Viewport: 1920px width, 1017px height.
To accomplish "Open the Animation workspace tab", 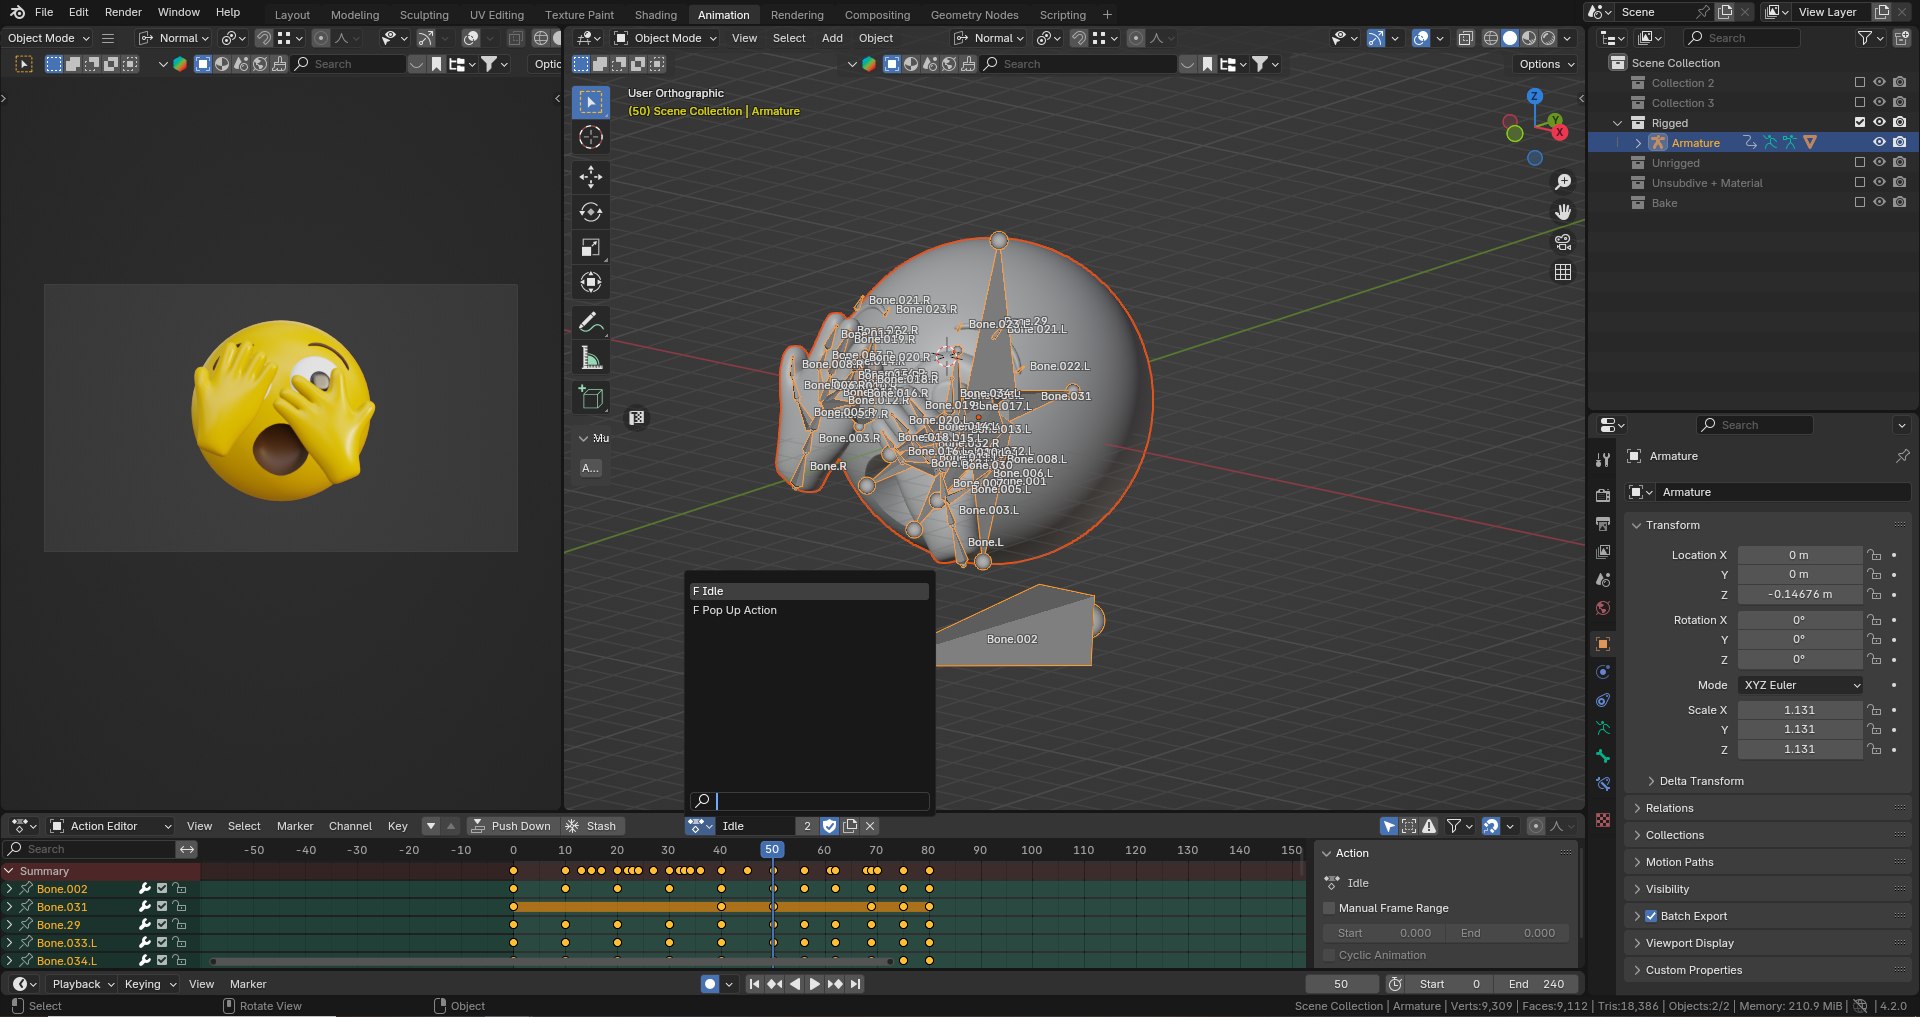I will pyautogui.click(x=723, y=15).
